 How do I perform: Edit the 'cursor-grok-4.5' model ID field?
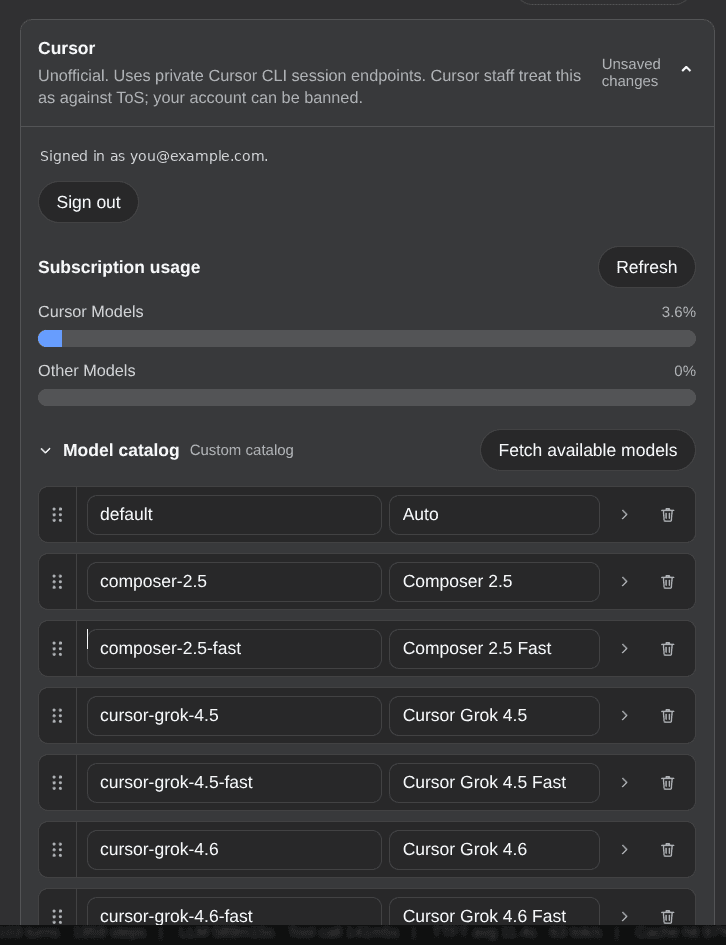(x=234, y=715)
